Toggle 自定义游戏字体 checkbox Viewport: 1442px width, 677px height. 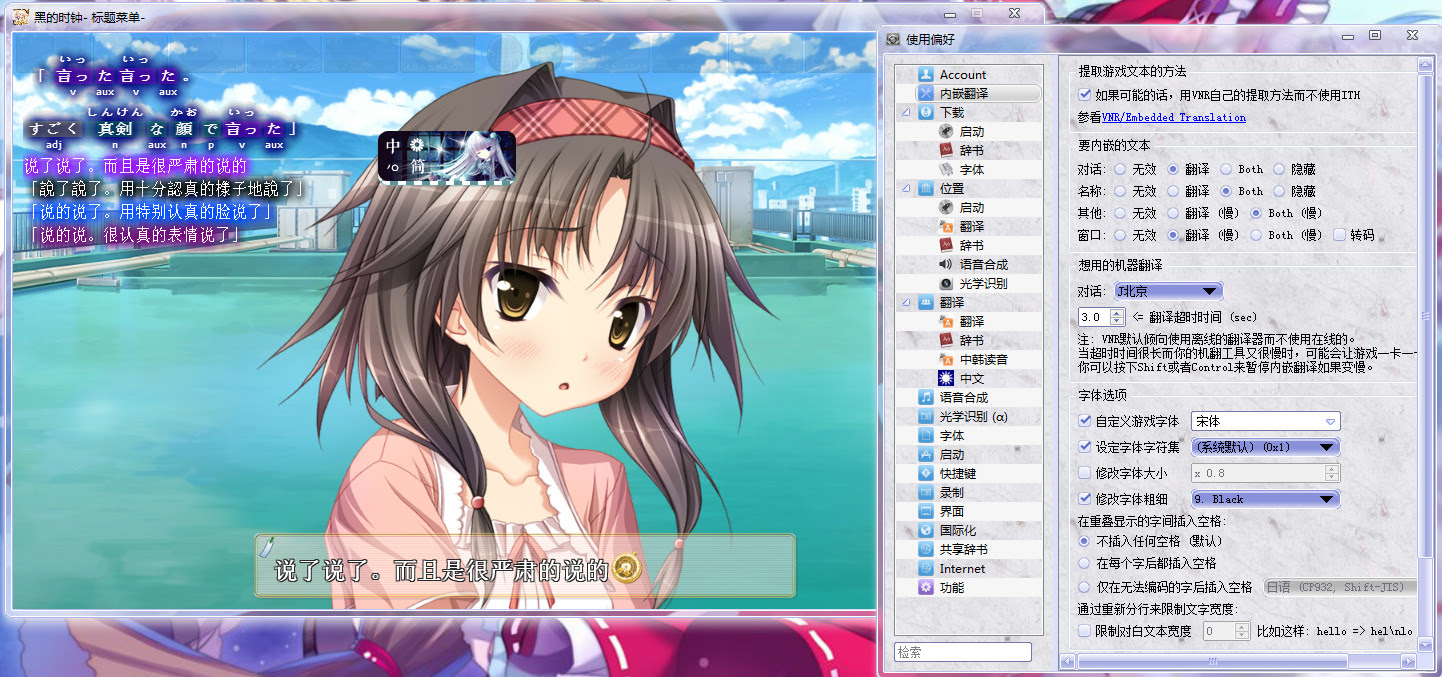pos(1085,421)
